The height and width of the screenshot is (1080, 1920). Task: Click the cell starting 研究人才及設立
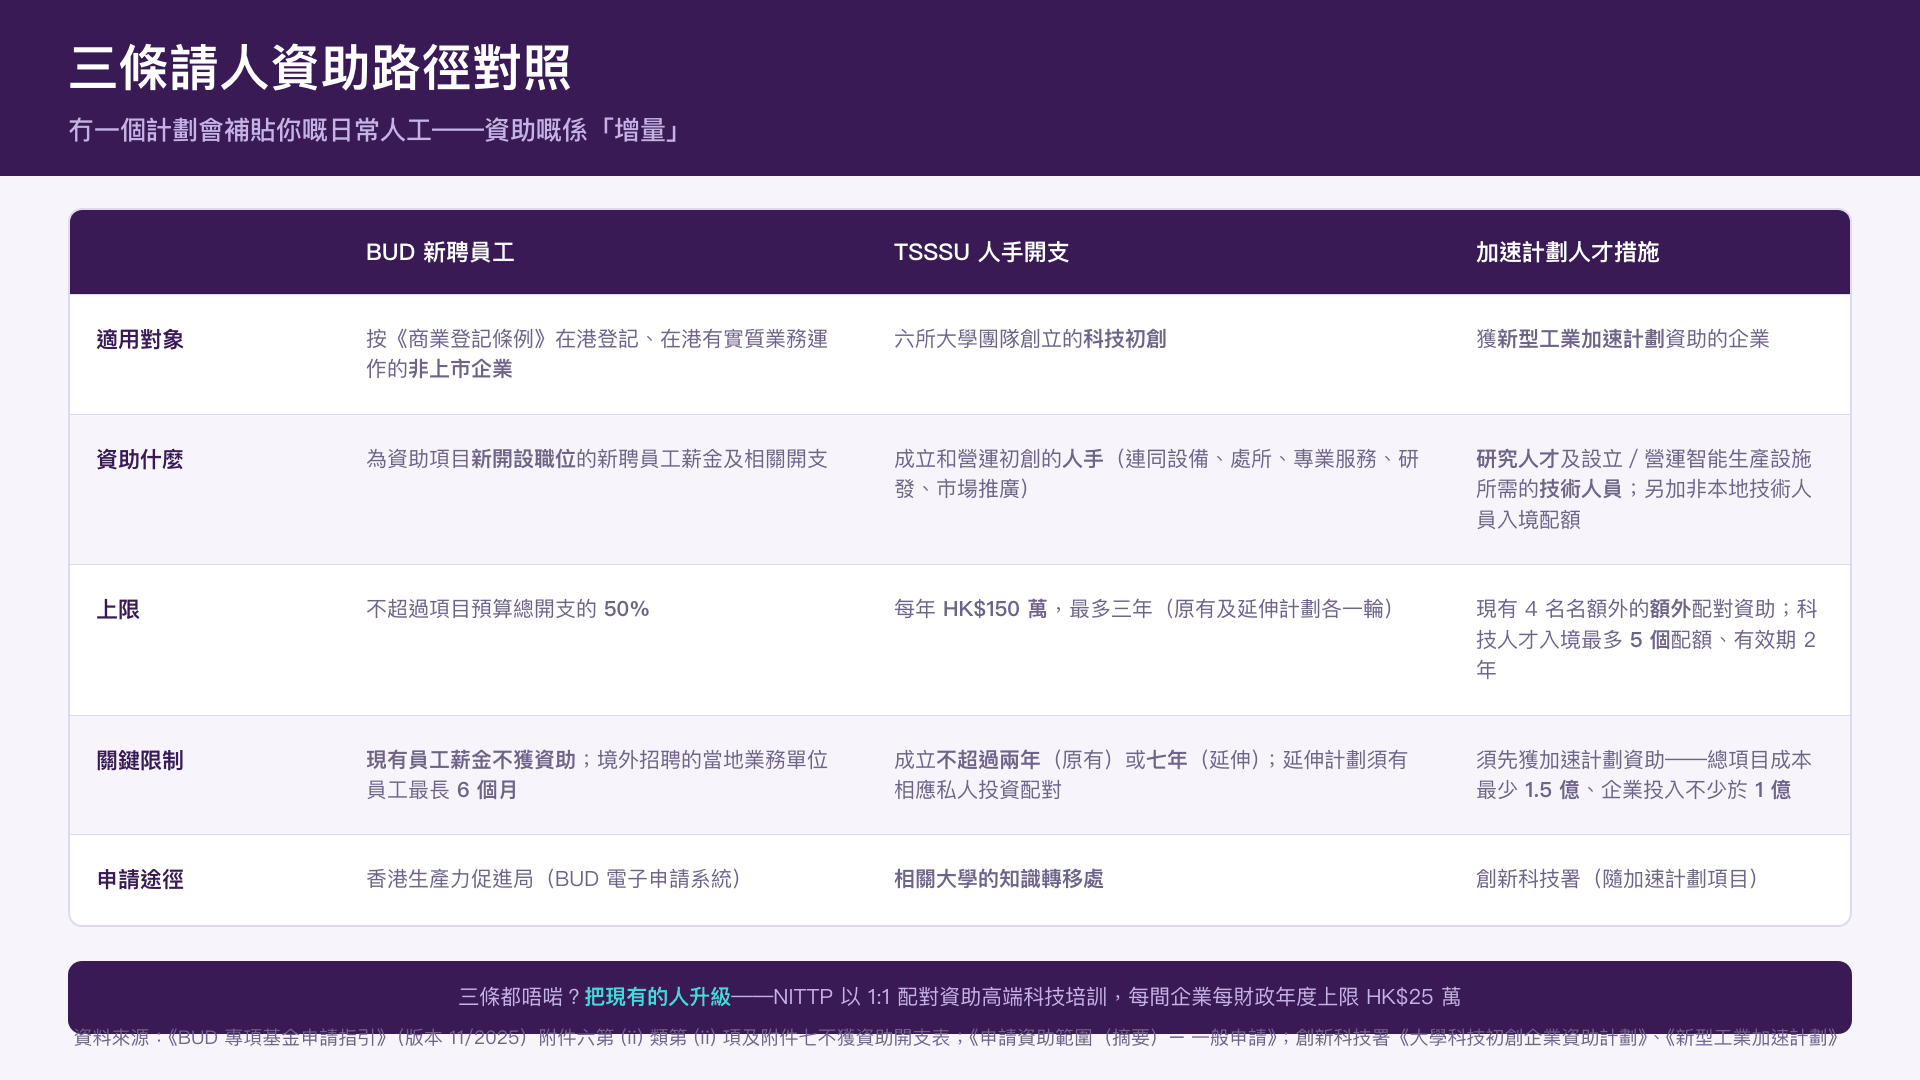click(x=1644, y=489)
